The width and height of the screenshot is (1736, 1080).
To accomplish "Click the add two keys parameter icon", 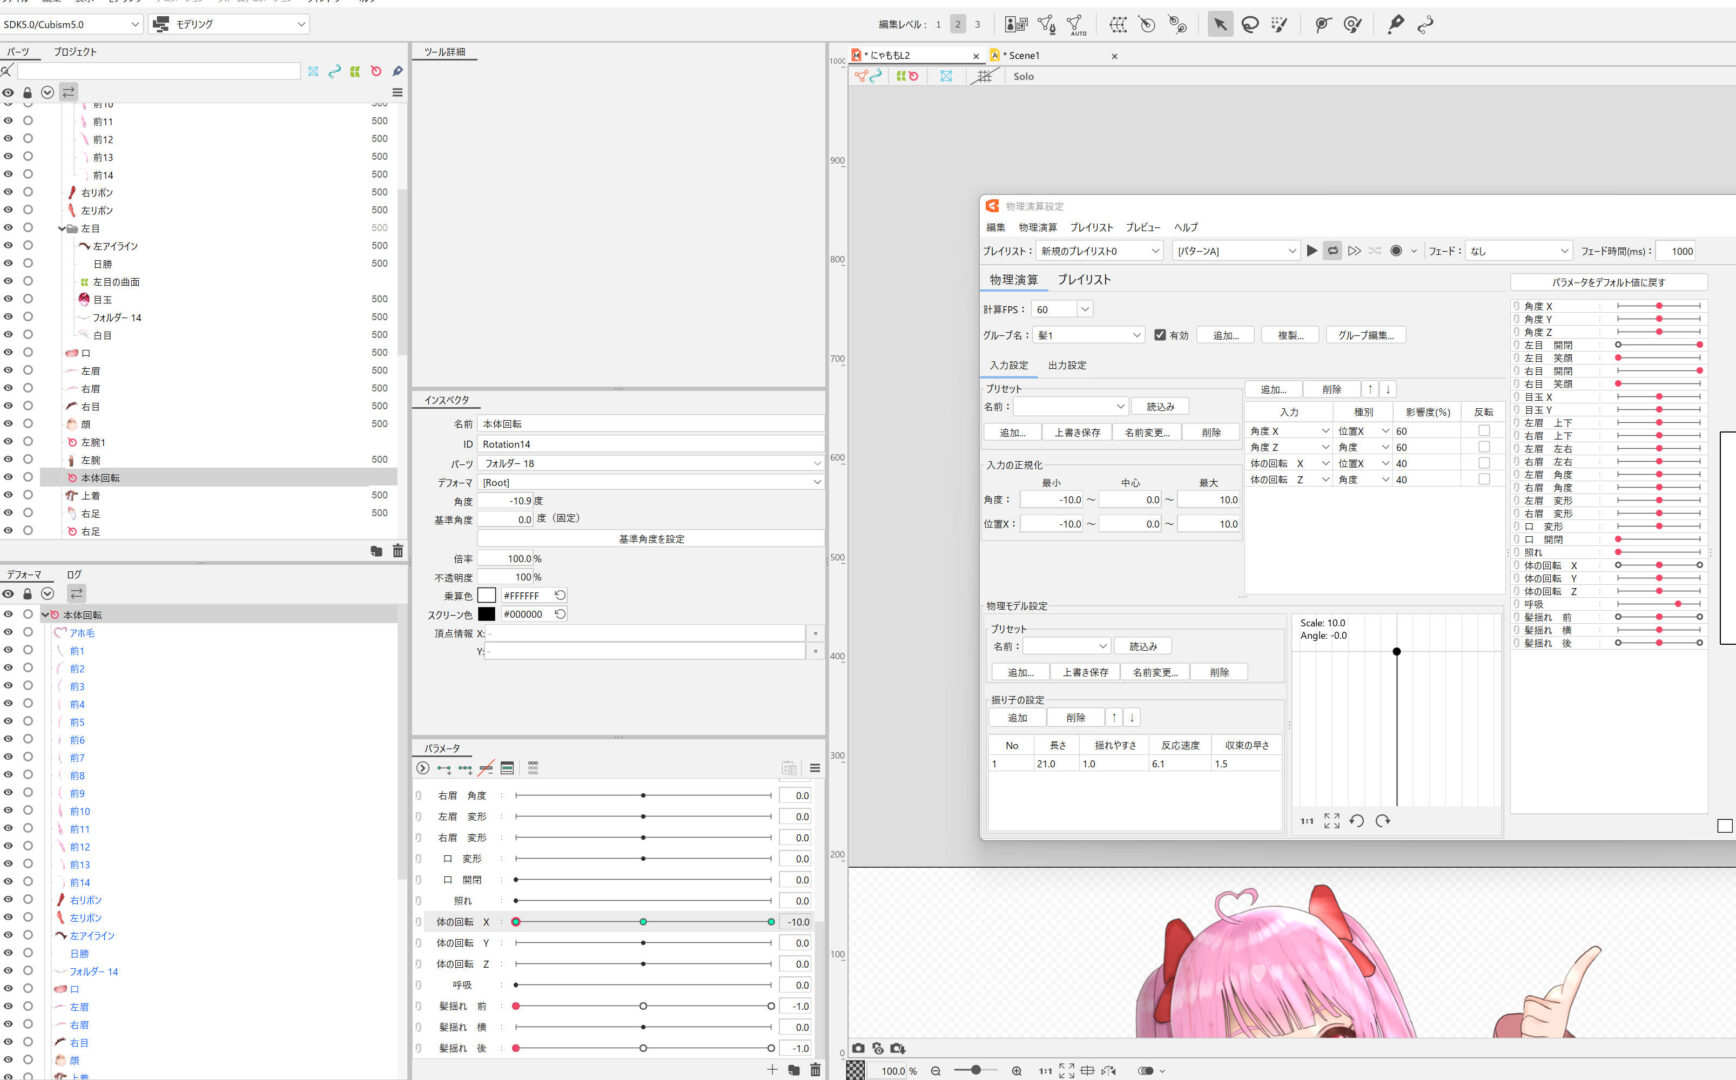I will (x=444, y=768).
